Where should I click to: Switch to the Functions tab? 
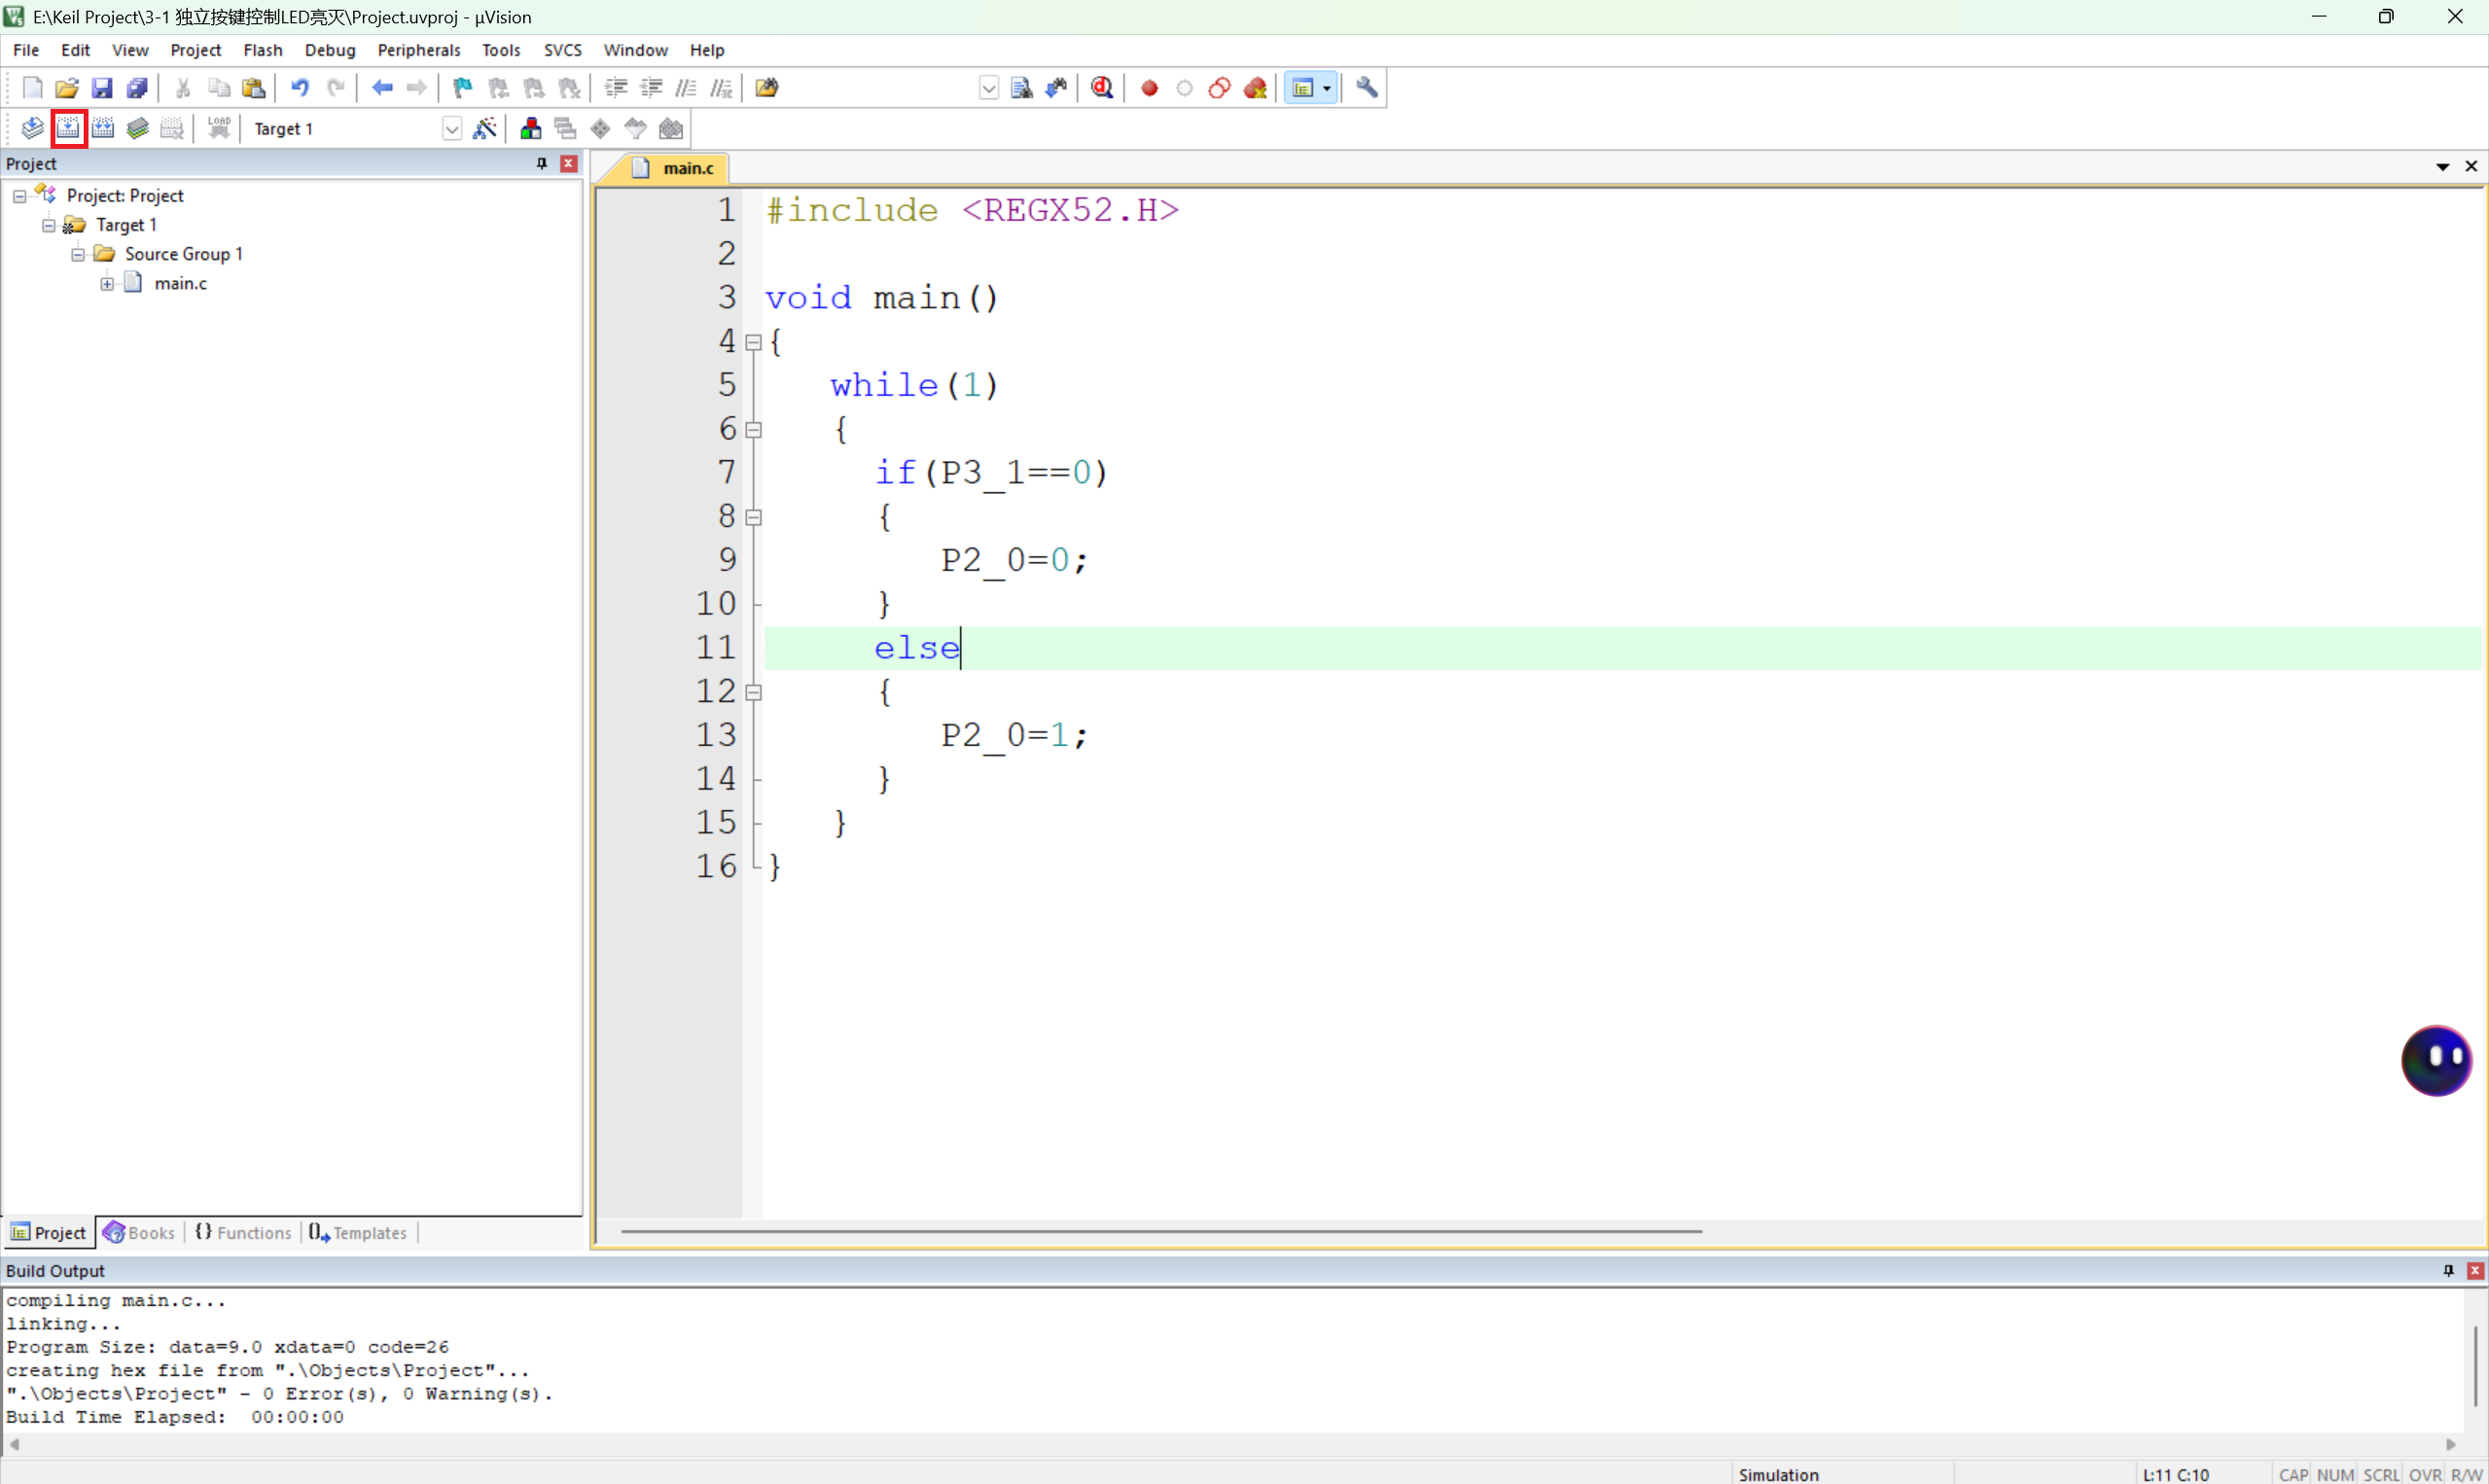click(244, 1232)
